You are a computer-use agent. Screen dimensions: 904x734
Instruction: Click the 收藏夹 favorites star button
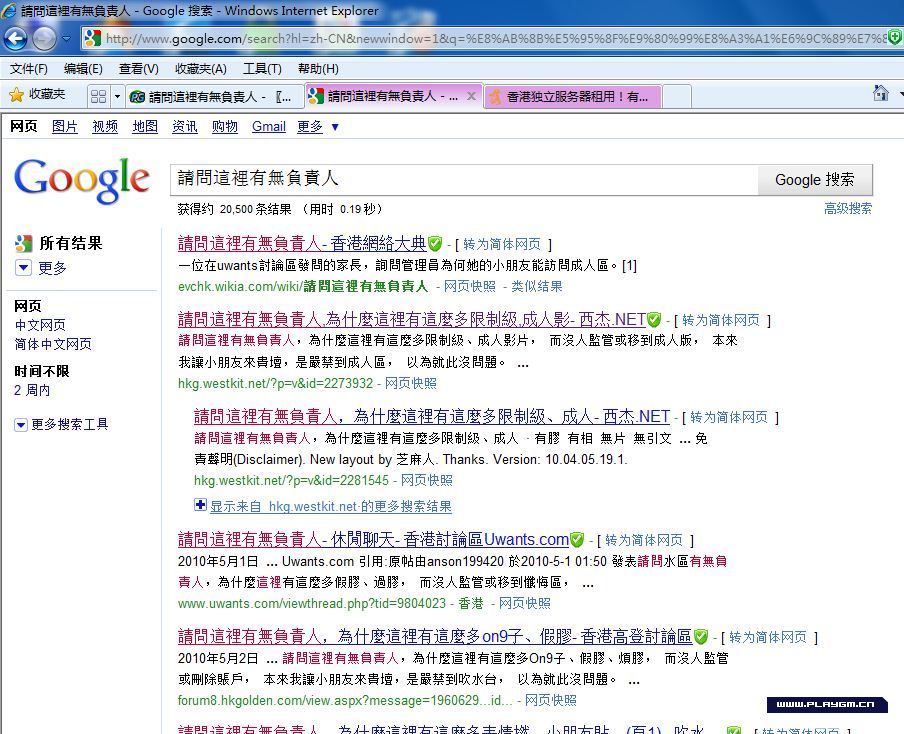point(37,95)
